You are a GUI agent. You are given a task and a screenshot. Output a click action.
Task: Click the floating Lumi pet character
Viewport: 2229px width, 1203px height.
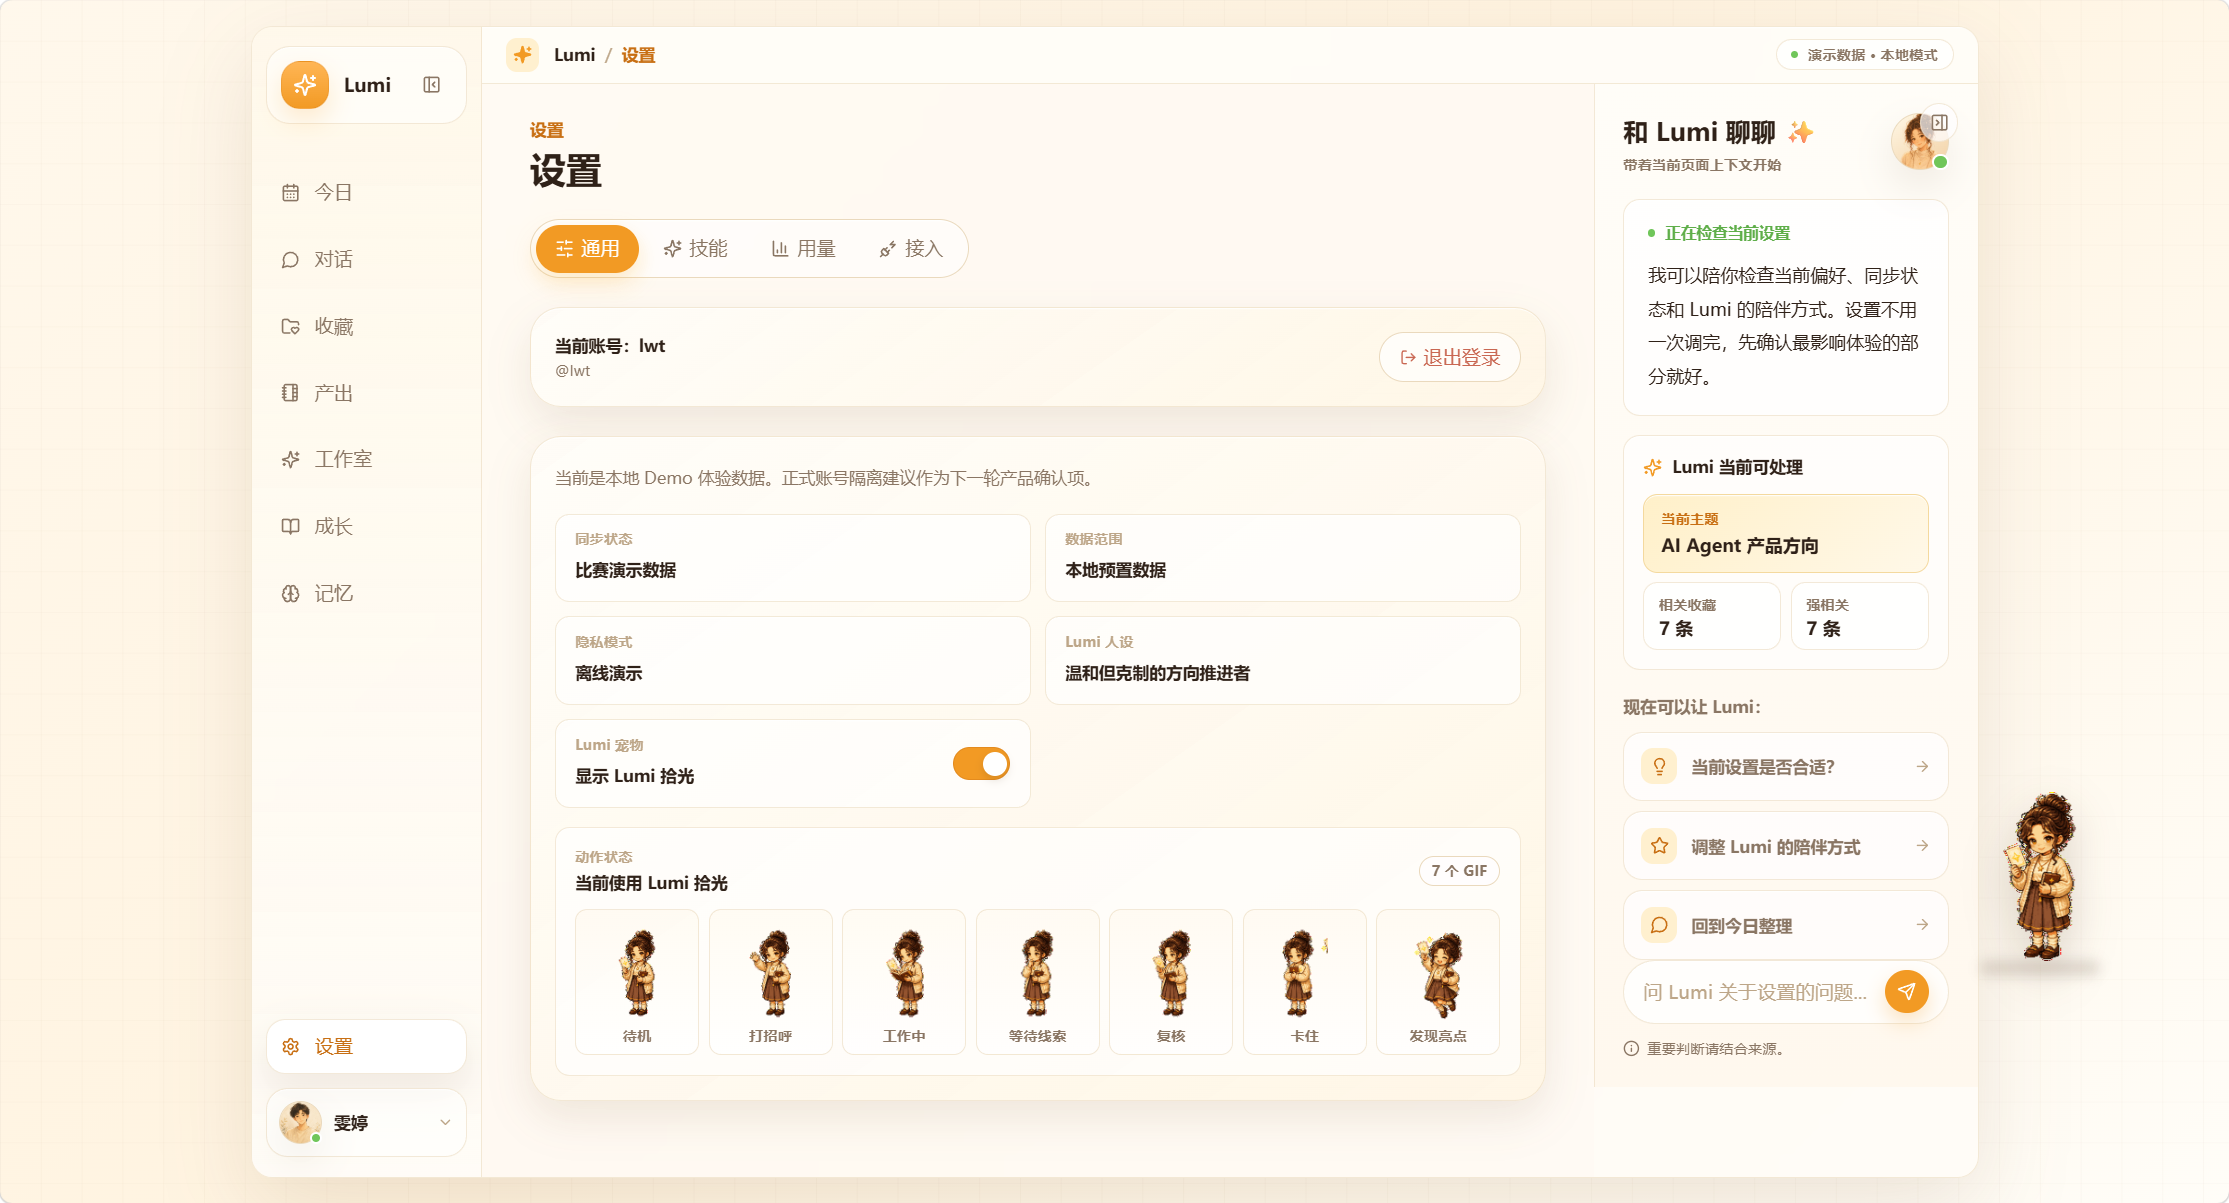(2042, 876)
